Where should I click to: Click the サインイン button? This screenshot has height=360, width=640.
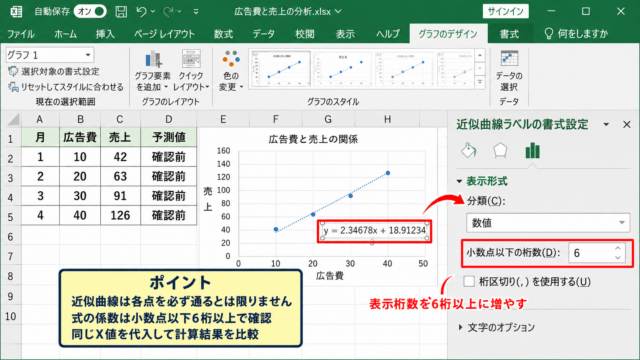505,11
